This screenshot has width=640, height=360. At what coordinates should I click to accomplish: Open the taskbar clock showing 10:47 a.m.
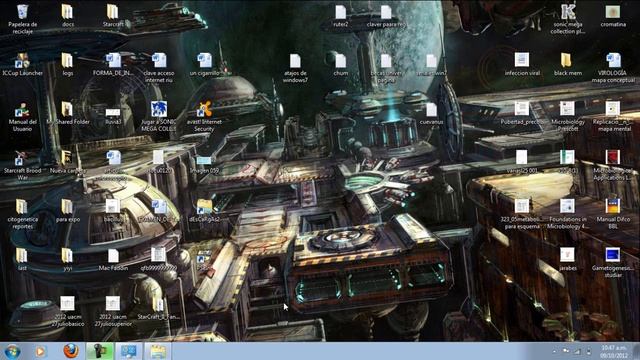614,351
